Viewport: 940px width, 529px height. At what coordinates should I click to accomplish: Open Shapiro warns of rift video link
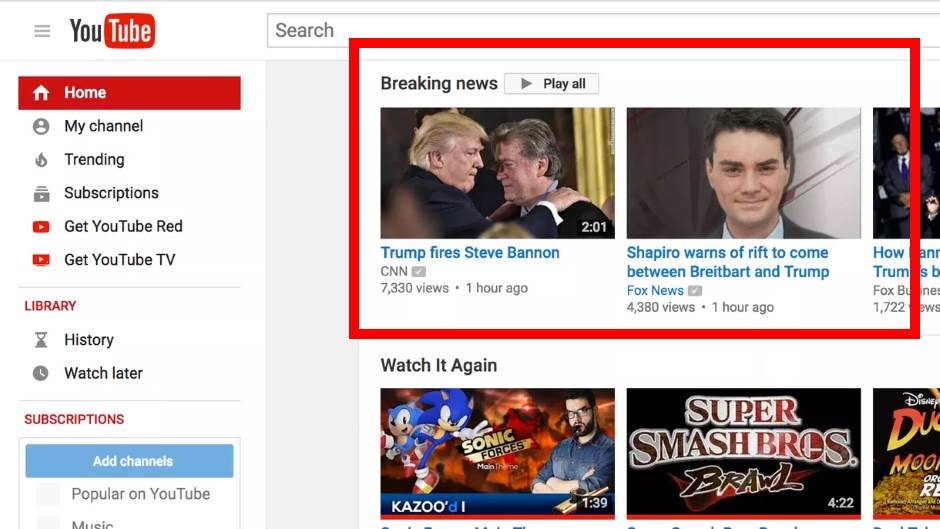(727, 262)
